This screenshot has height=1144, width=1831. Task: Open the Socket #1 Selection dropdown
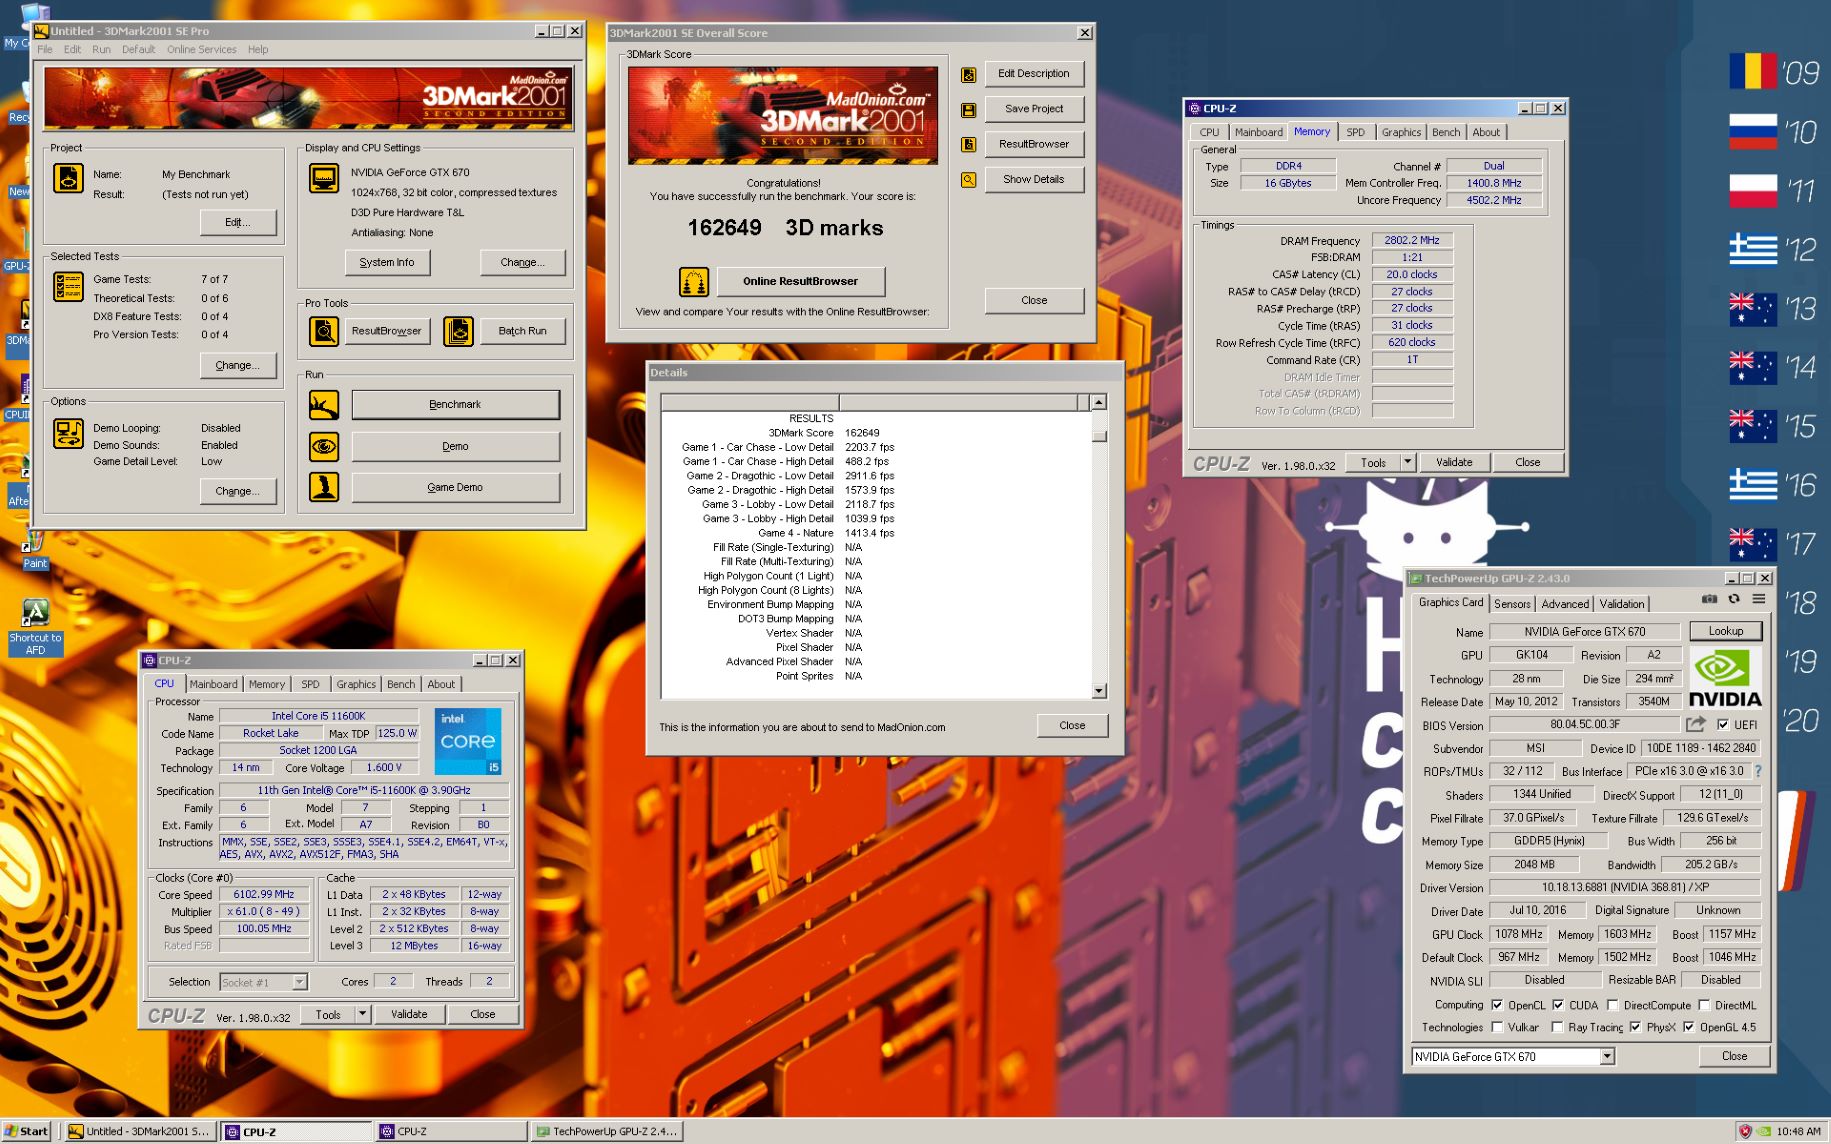[299, 982]
